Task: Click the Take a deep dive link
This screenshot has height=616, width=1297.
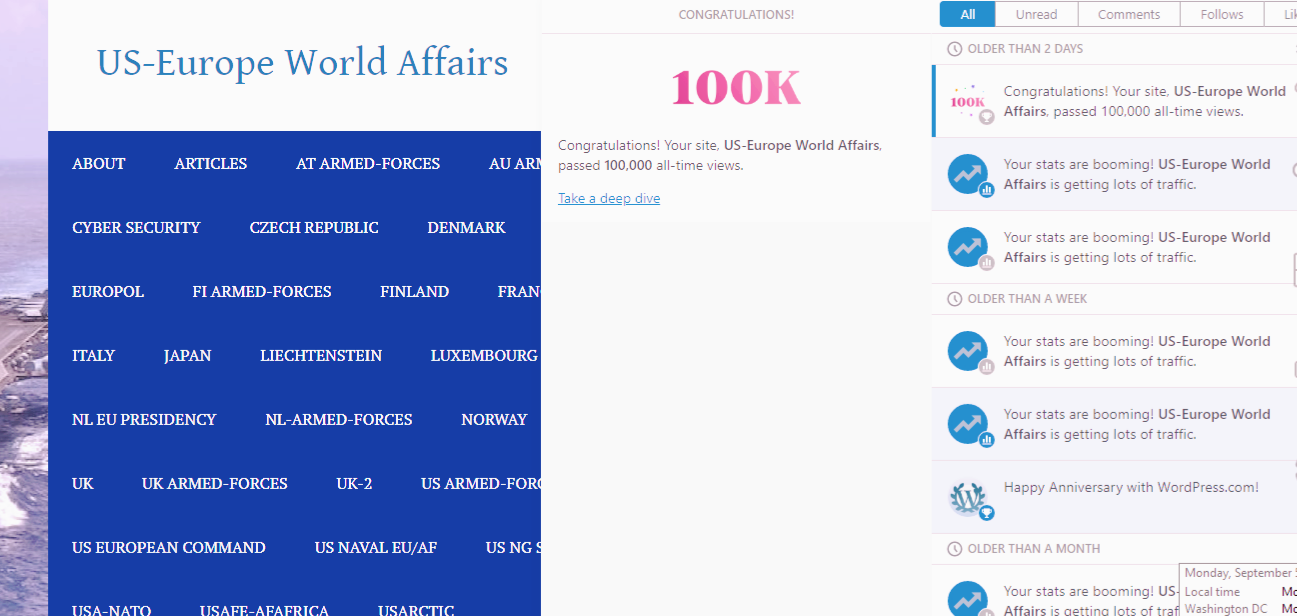Action: pos(609,198)
